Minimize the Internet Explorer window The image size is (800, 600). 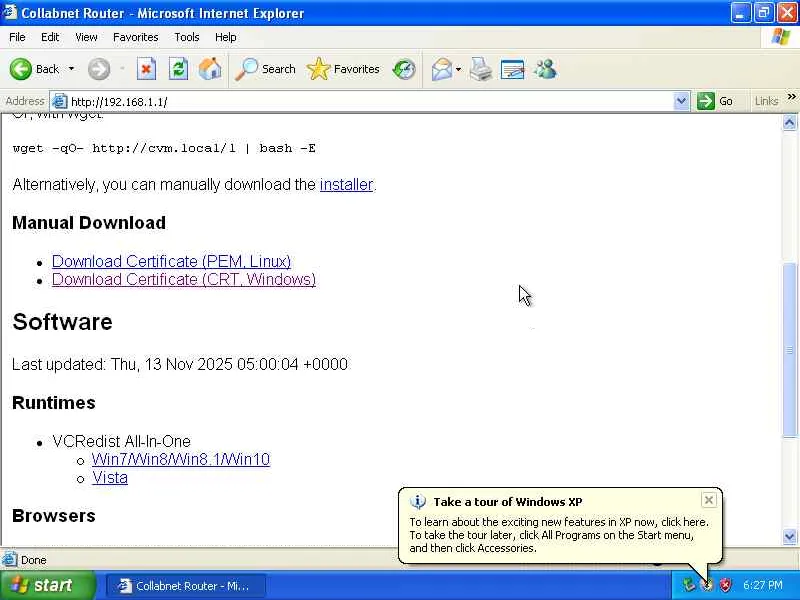[x=740, y=13]
